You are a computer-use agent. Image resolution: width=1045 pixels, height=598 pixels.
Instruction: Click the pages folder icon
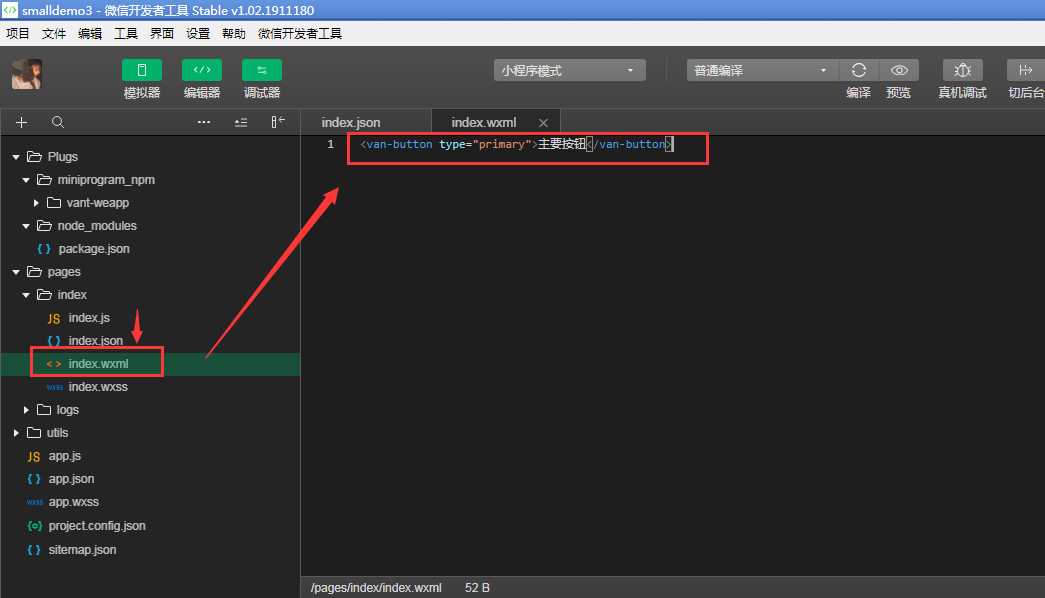(34, 272)
